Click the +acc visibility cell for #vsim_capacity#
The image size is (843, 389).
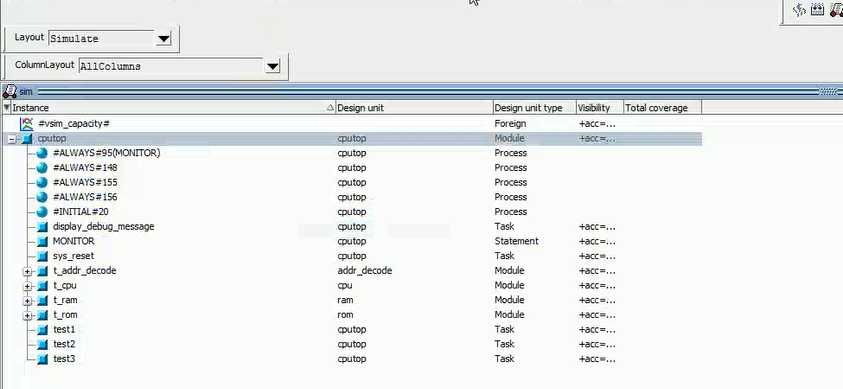click(x=597, y=124)
